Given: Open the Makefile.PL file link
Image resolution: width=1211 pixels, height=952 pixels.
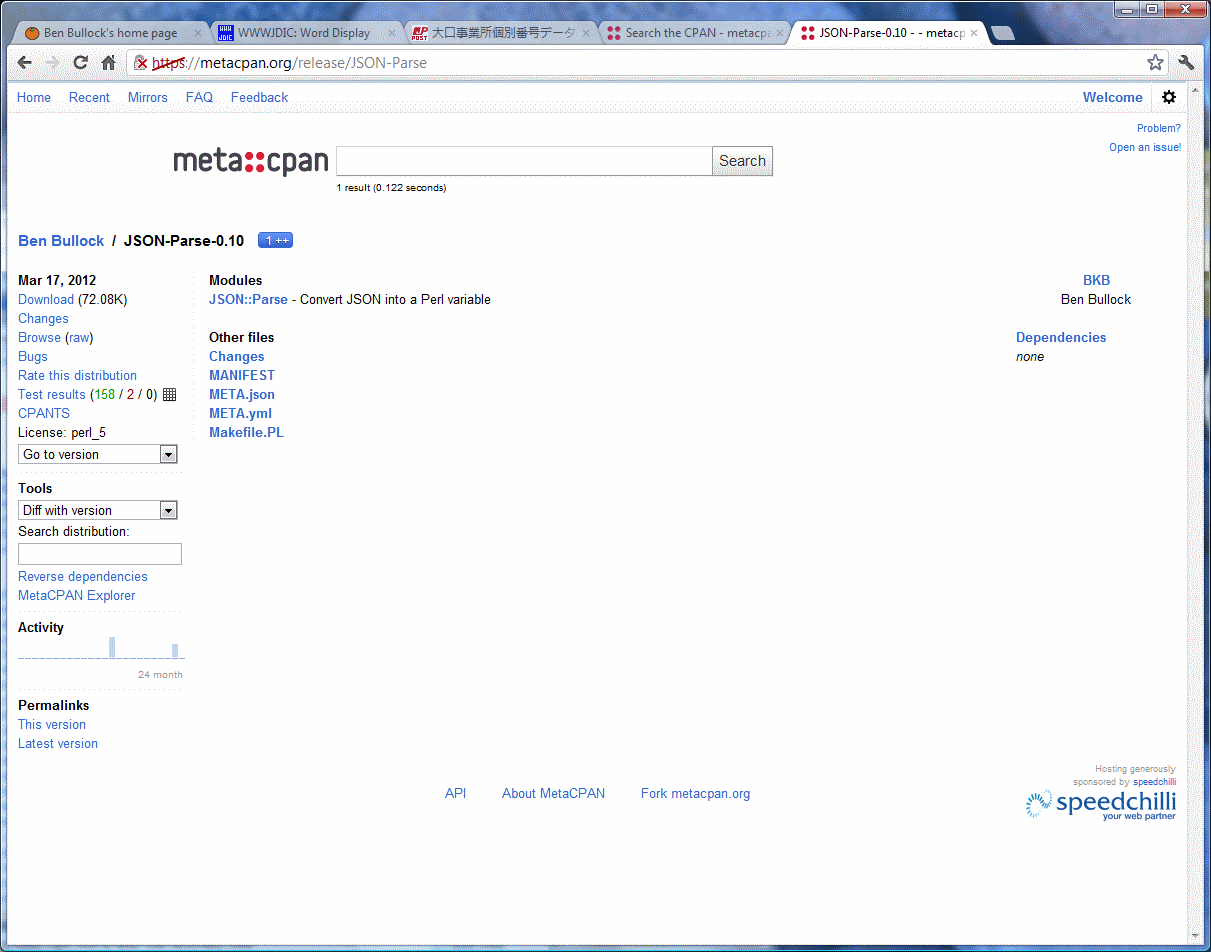Looking at the screenshot, I should pyautogui.click(x=246, y=432).
